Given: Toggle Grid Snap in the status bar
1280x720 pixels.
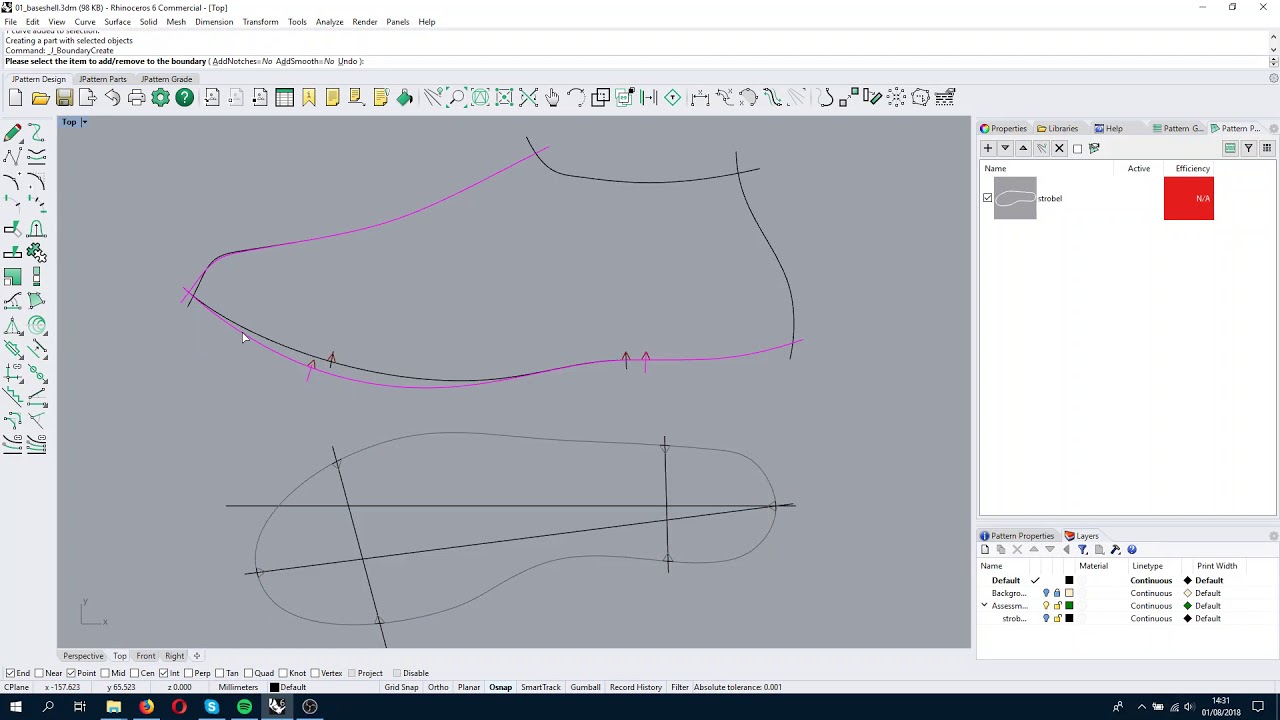Looking at the screenshot, I should pos(401,687).
